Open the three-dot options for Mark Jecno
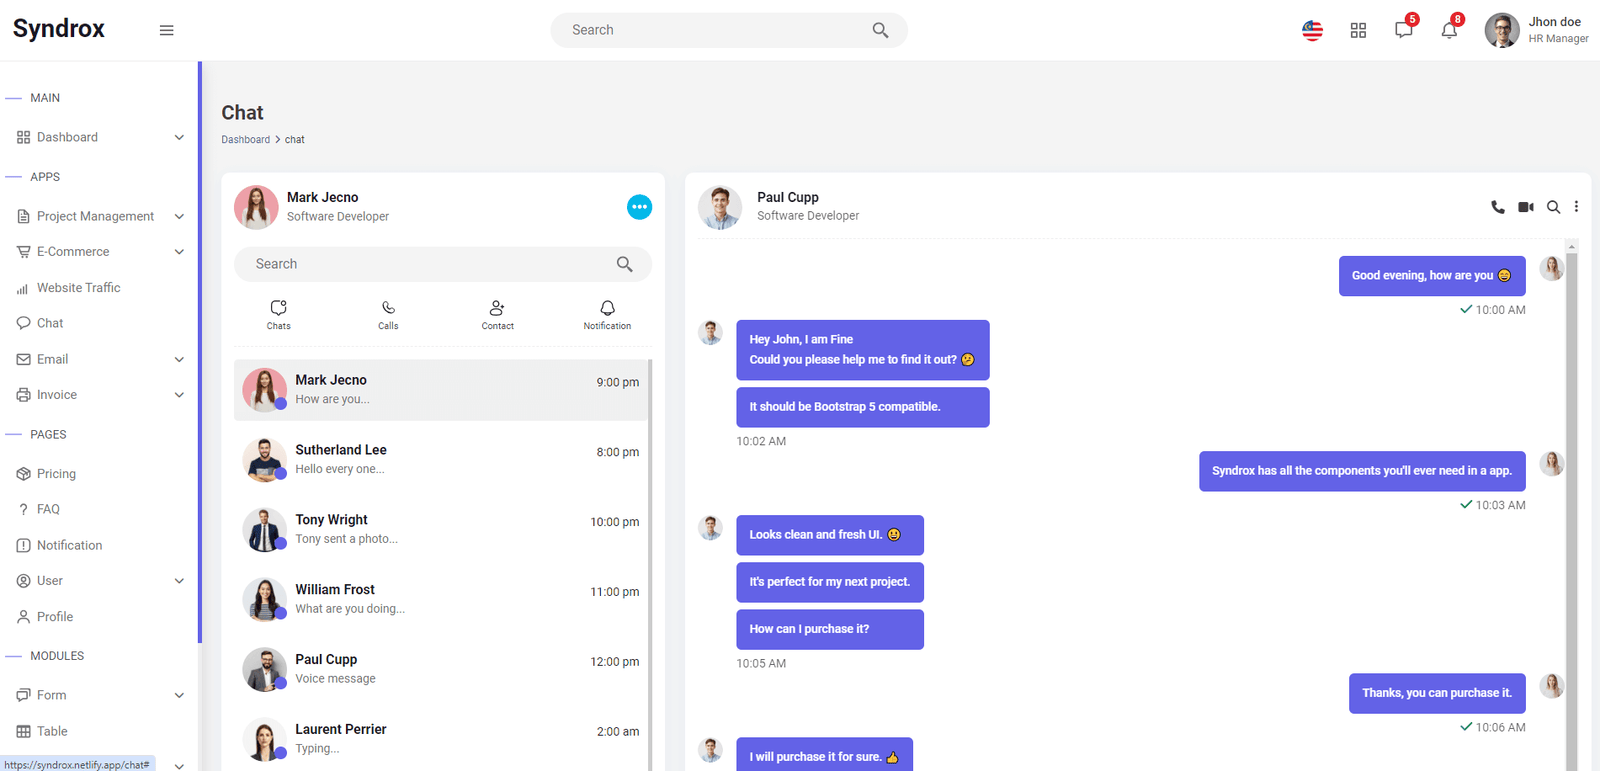 pyautogui.click(x=639, y=207)
